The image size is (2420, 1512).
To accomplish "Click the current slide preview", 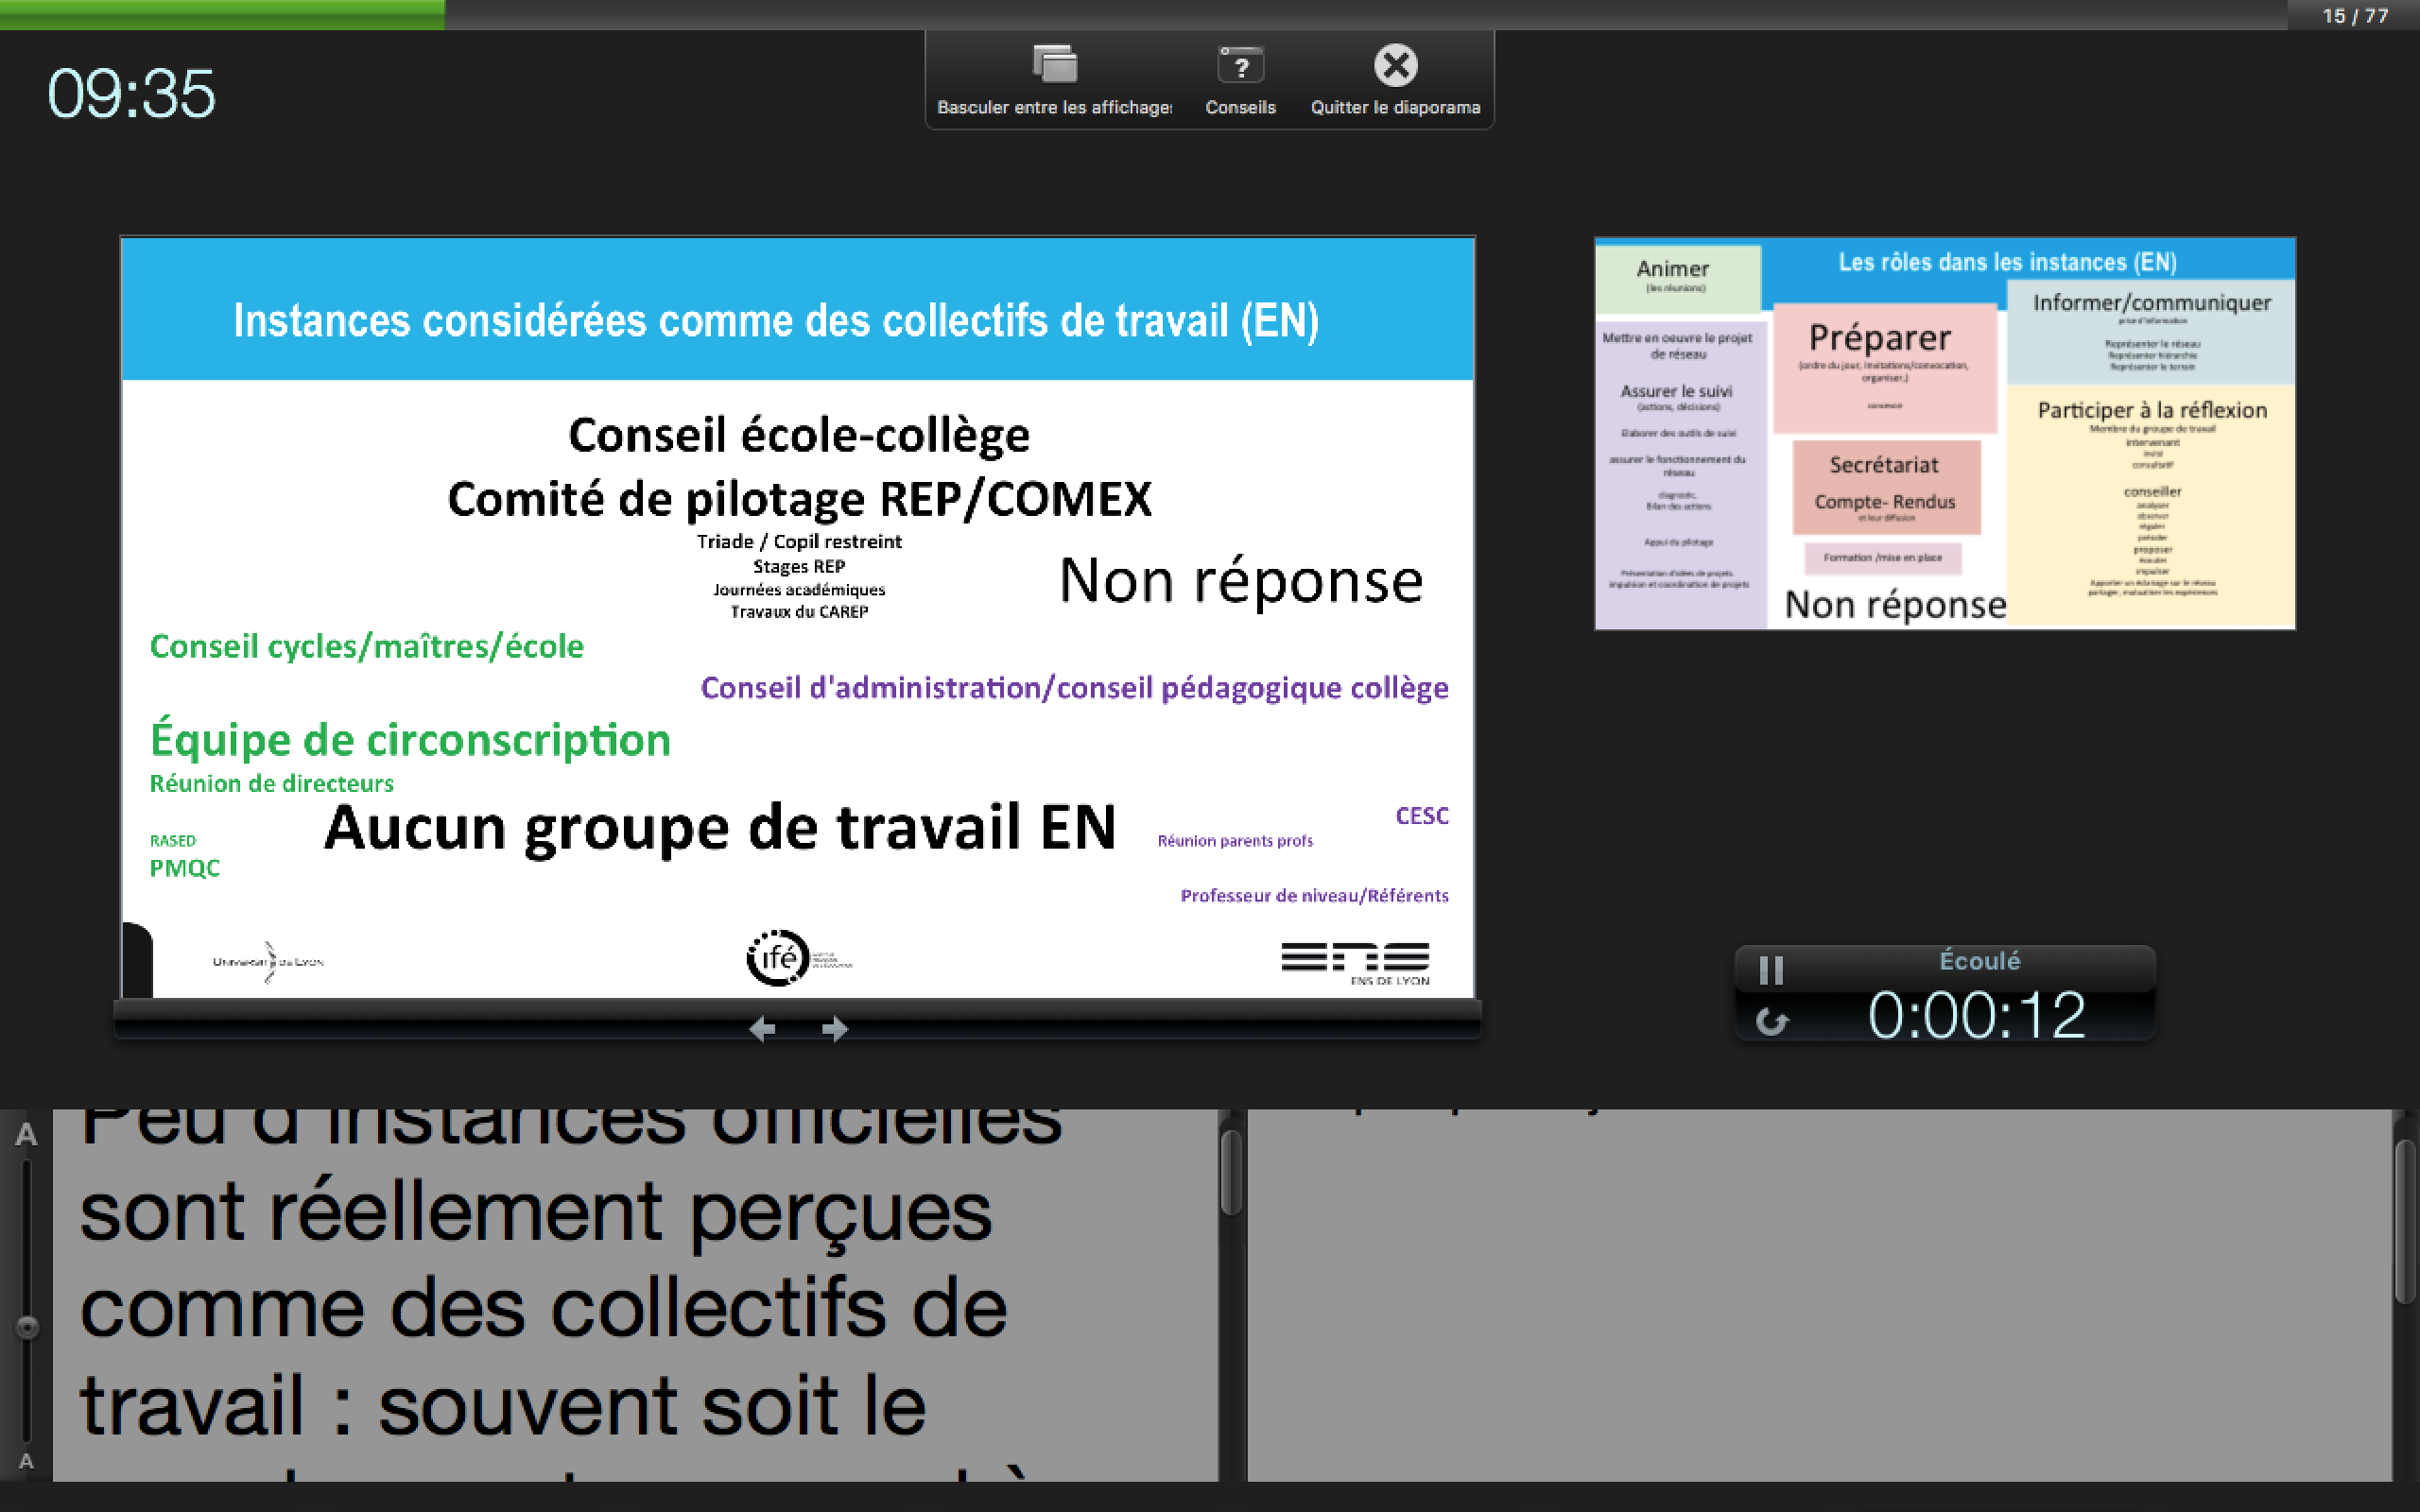I will pyautogui.click(x=797, y=617).
